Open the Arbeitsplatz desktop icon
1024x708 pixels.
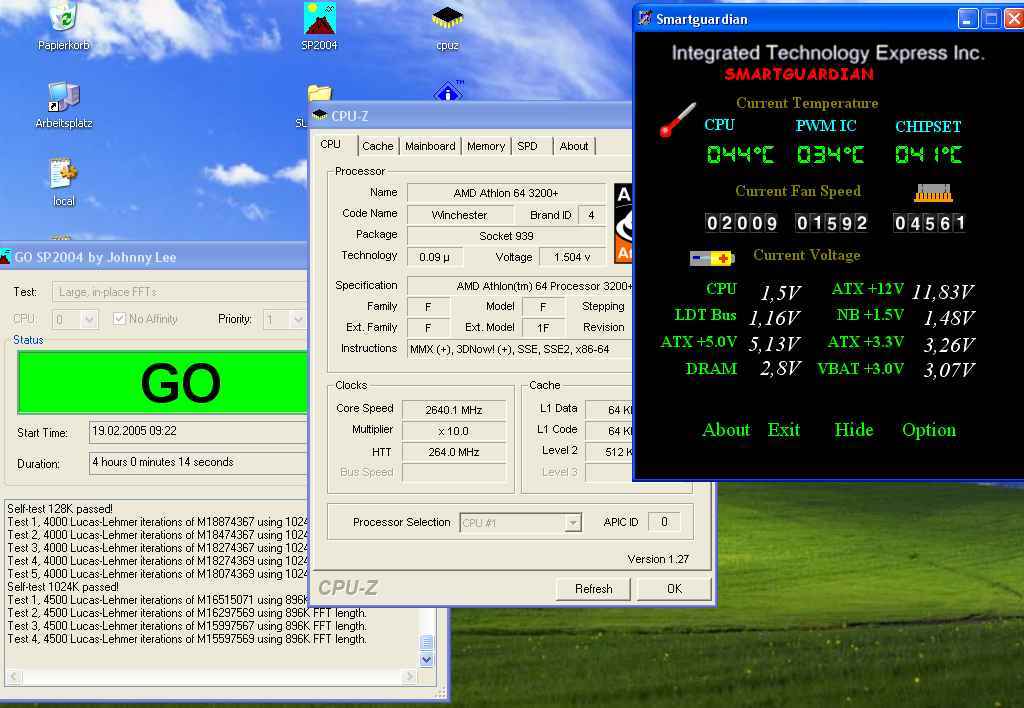coord(64,97)
